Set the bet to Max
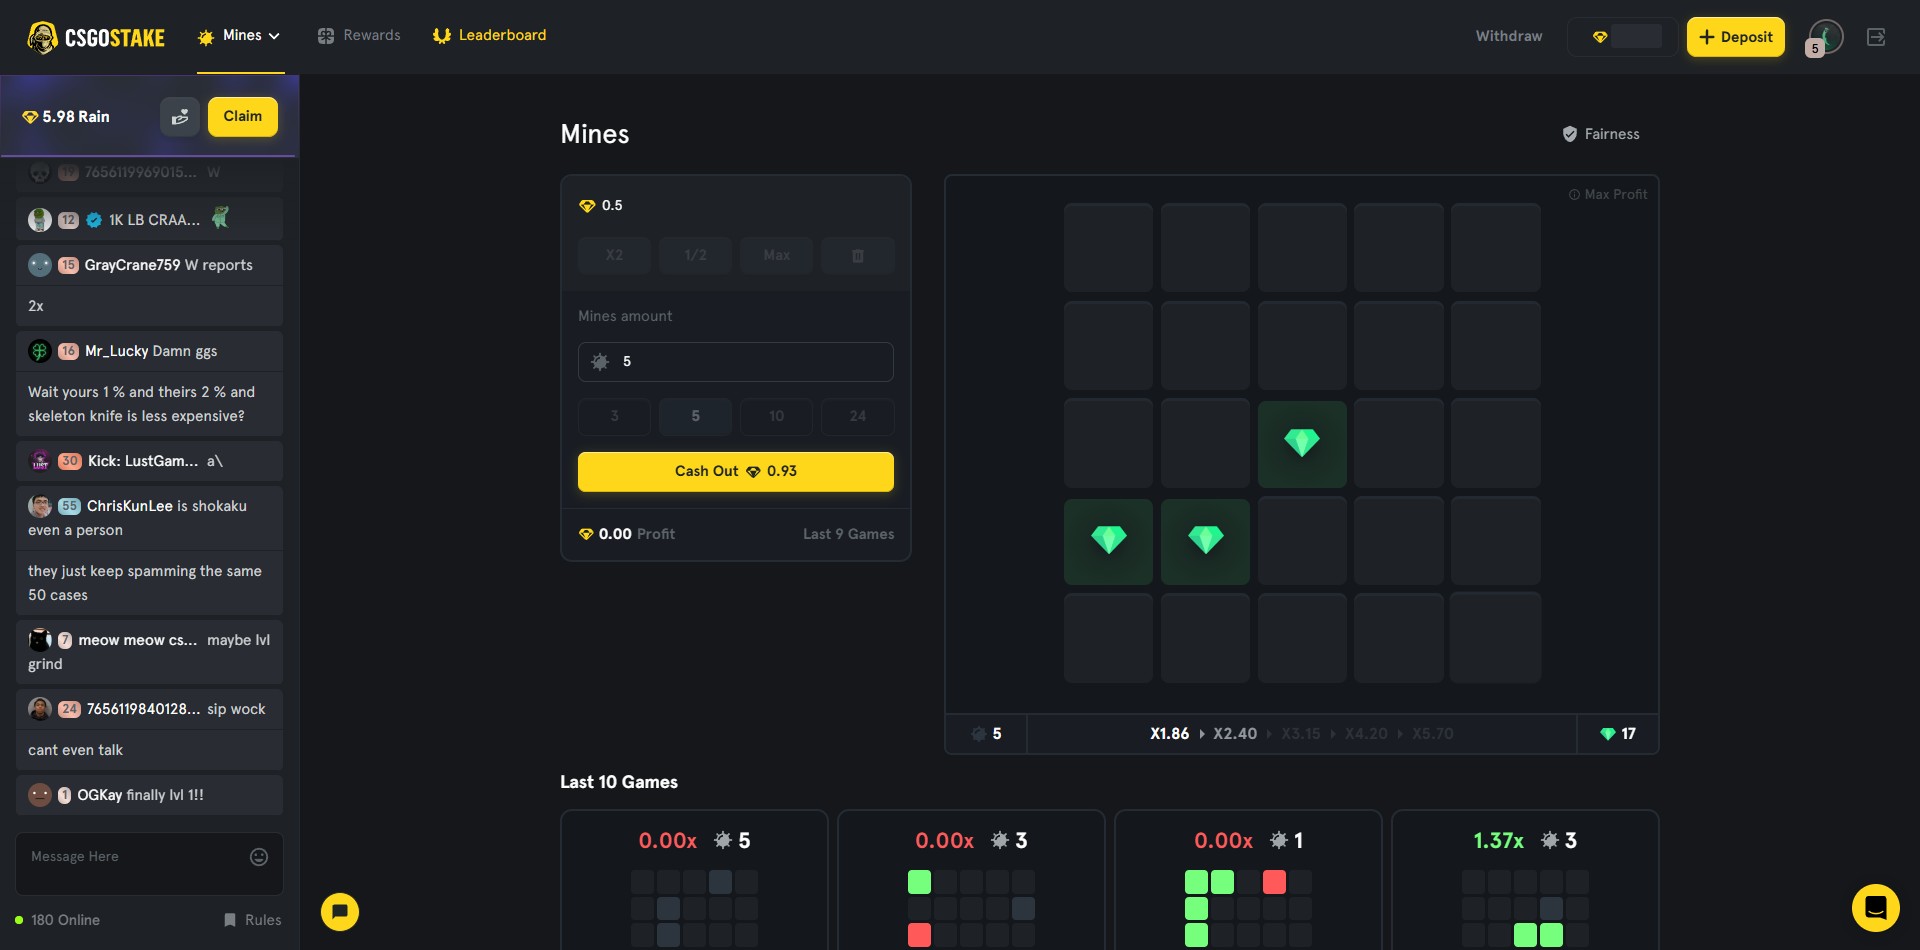The width and height of the screenshot is (1920, 950). [776, 256]
